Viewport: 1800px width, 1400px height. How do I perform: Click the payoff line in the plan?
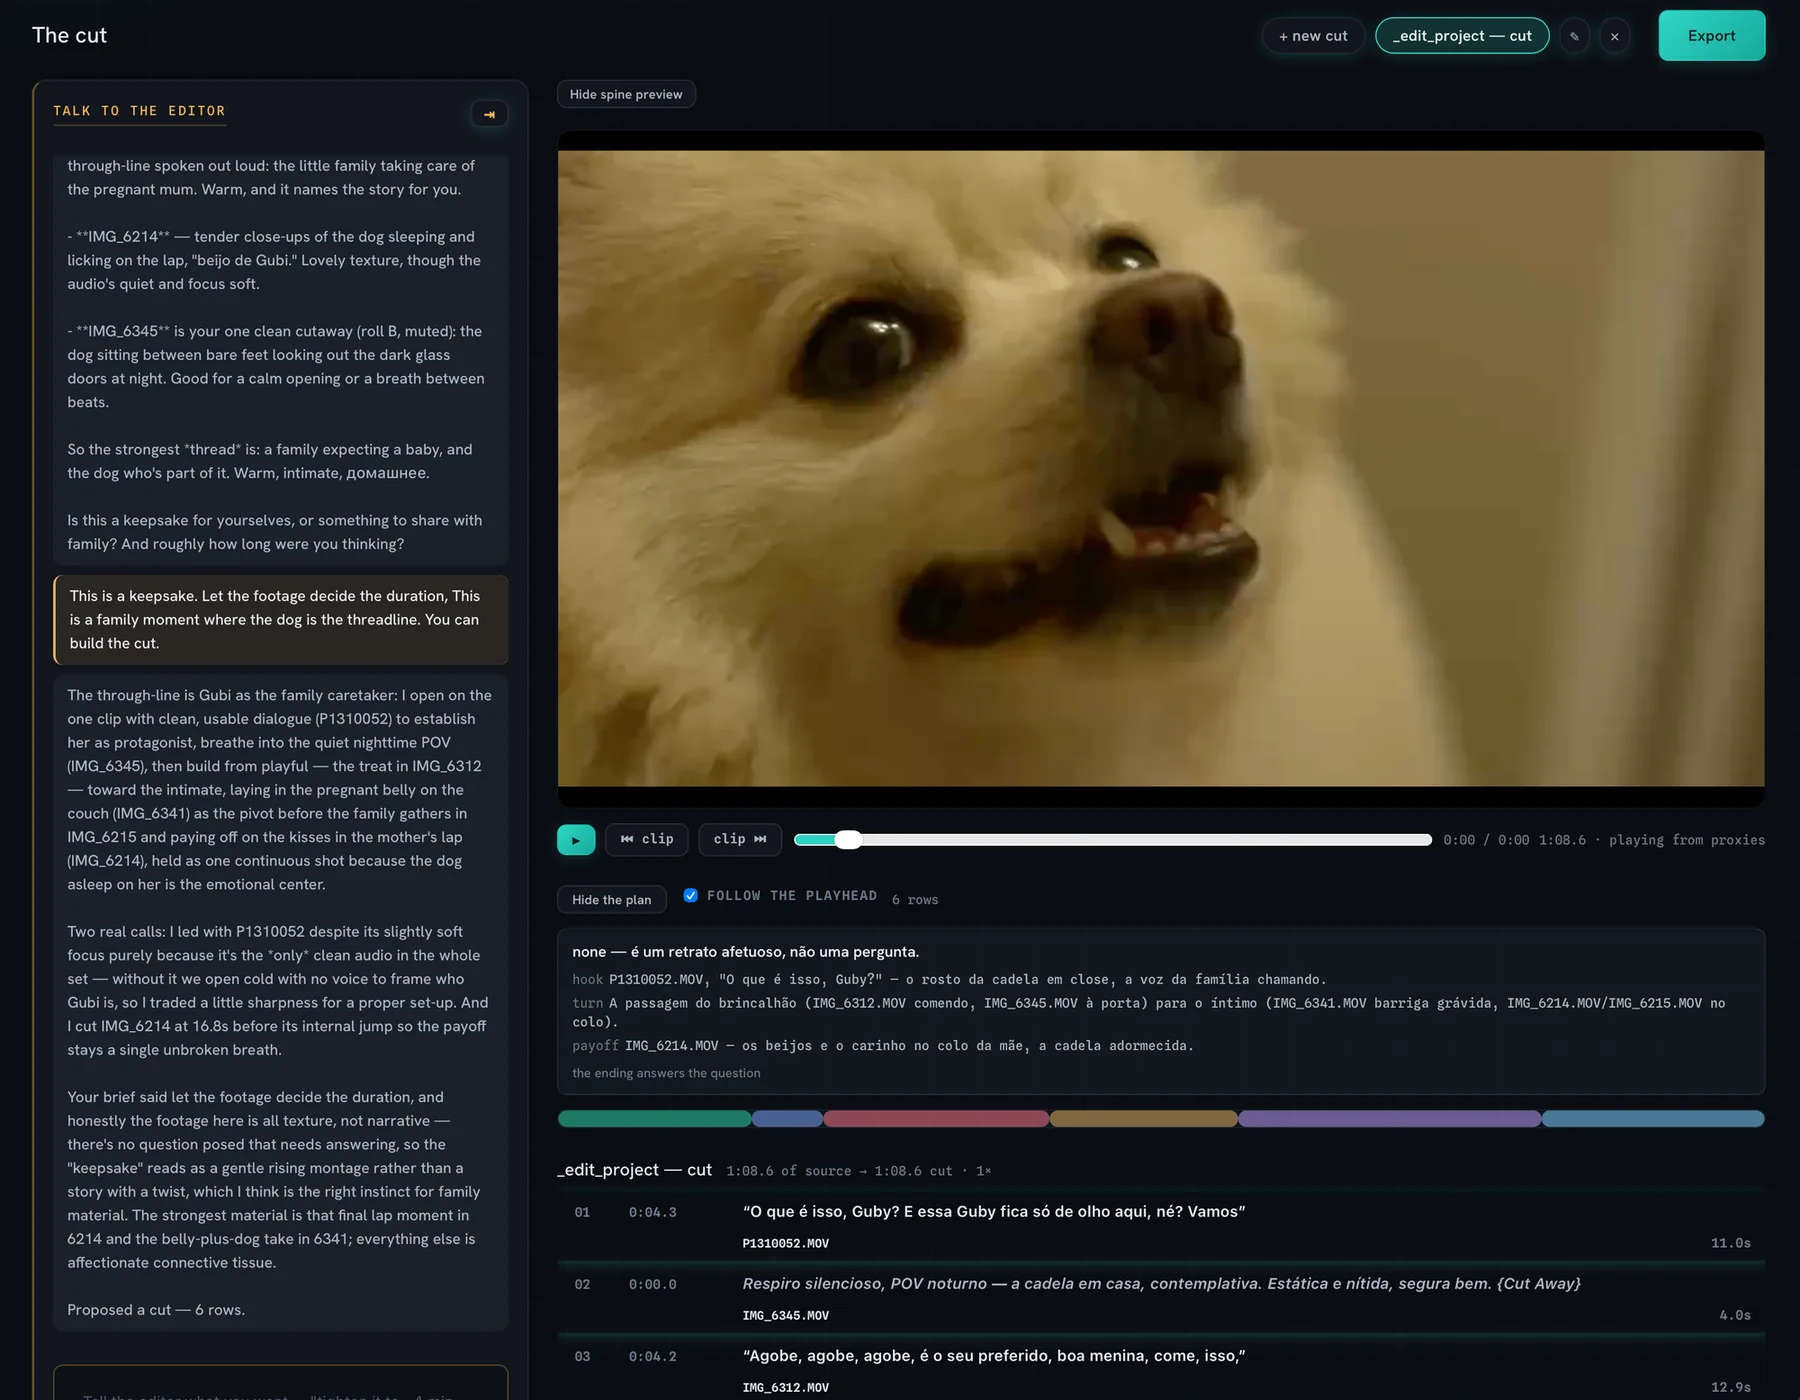point(883,1046)
